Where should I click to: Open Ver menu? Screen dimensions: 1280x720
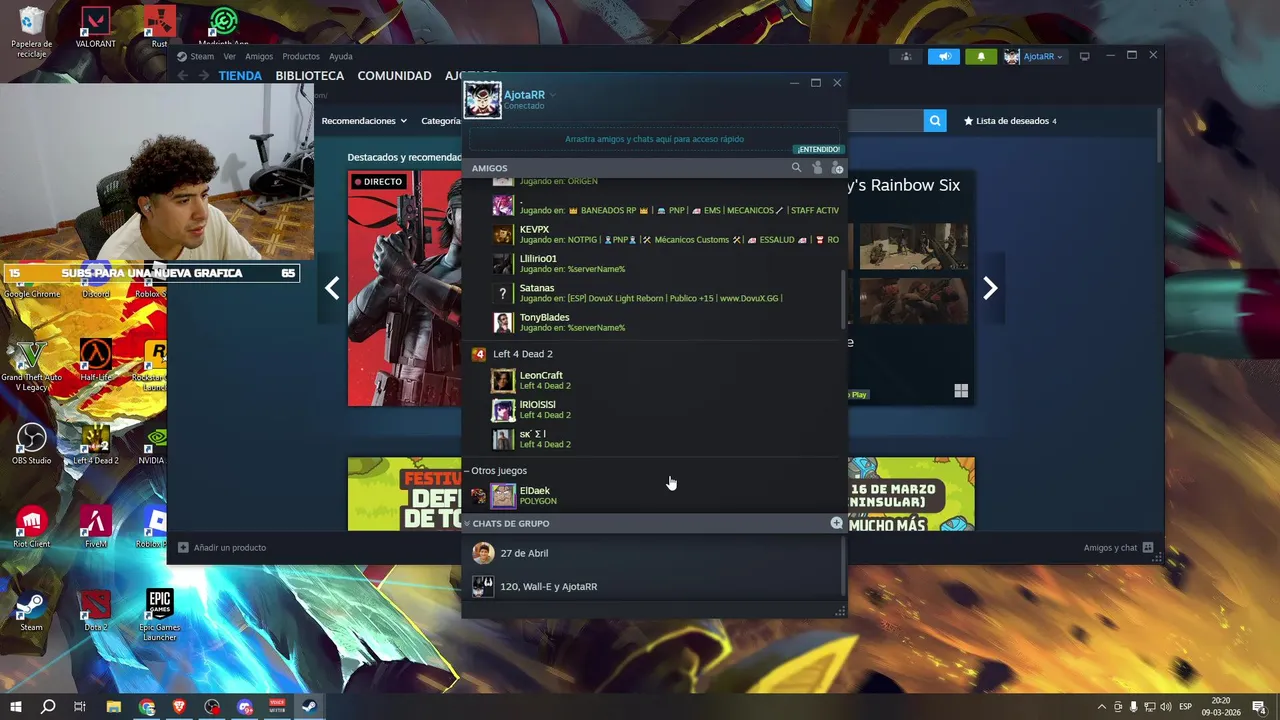[x=230, y=56]
